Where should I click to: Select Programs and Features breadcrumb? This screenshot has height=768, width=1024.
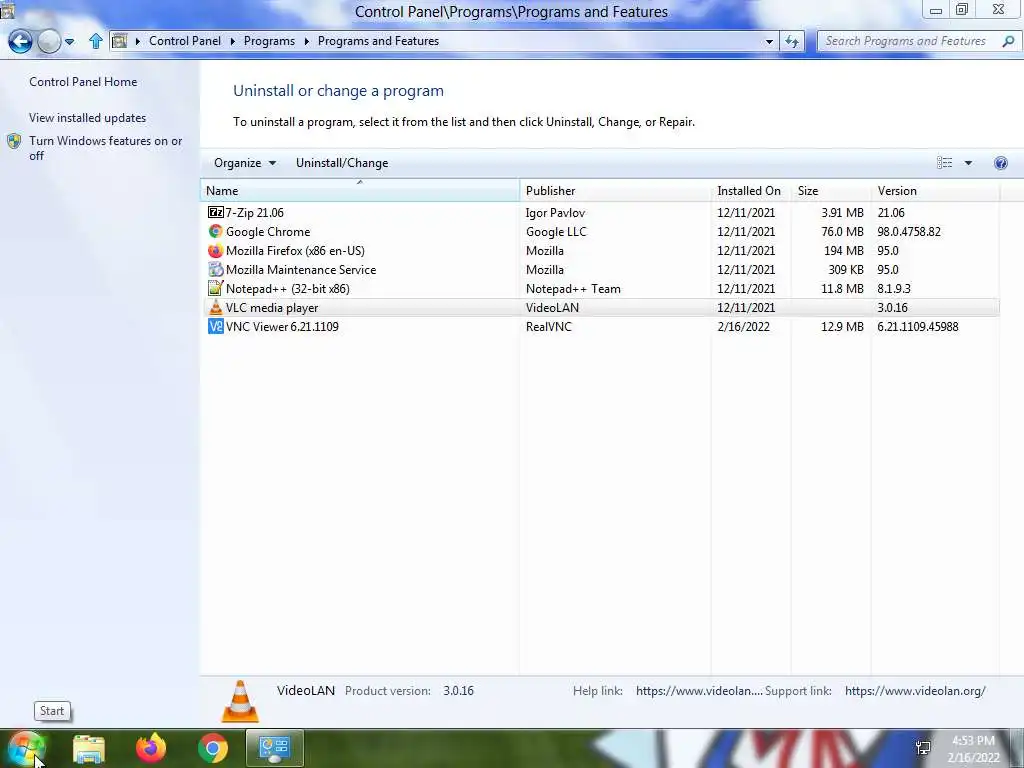378,40
